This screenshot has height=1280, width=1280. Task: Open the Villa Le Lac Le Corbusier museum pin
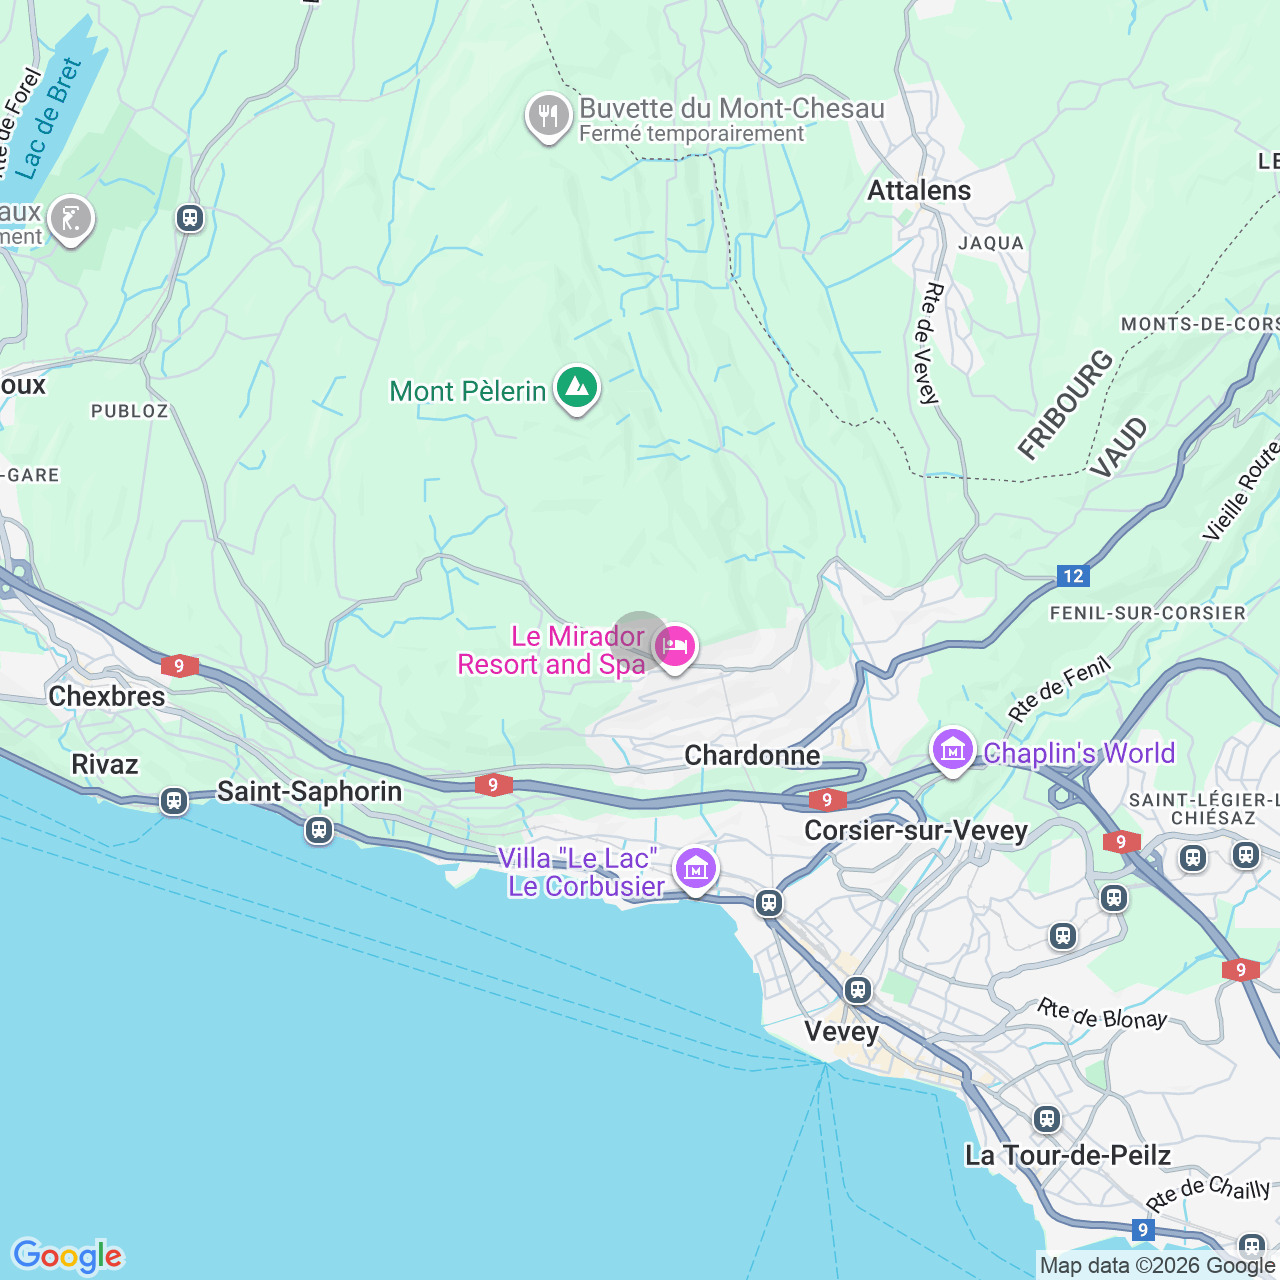(x=696, y=869)
